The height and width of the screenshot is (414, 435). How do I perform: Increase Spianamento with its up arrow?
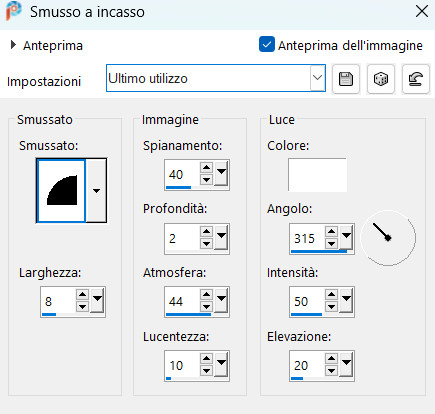[x=207, y=168]
